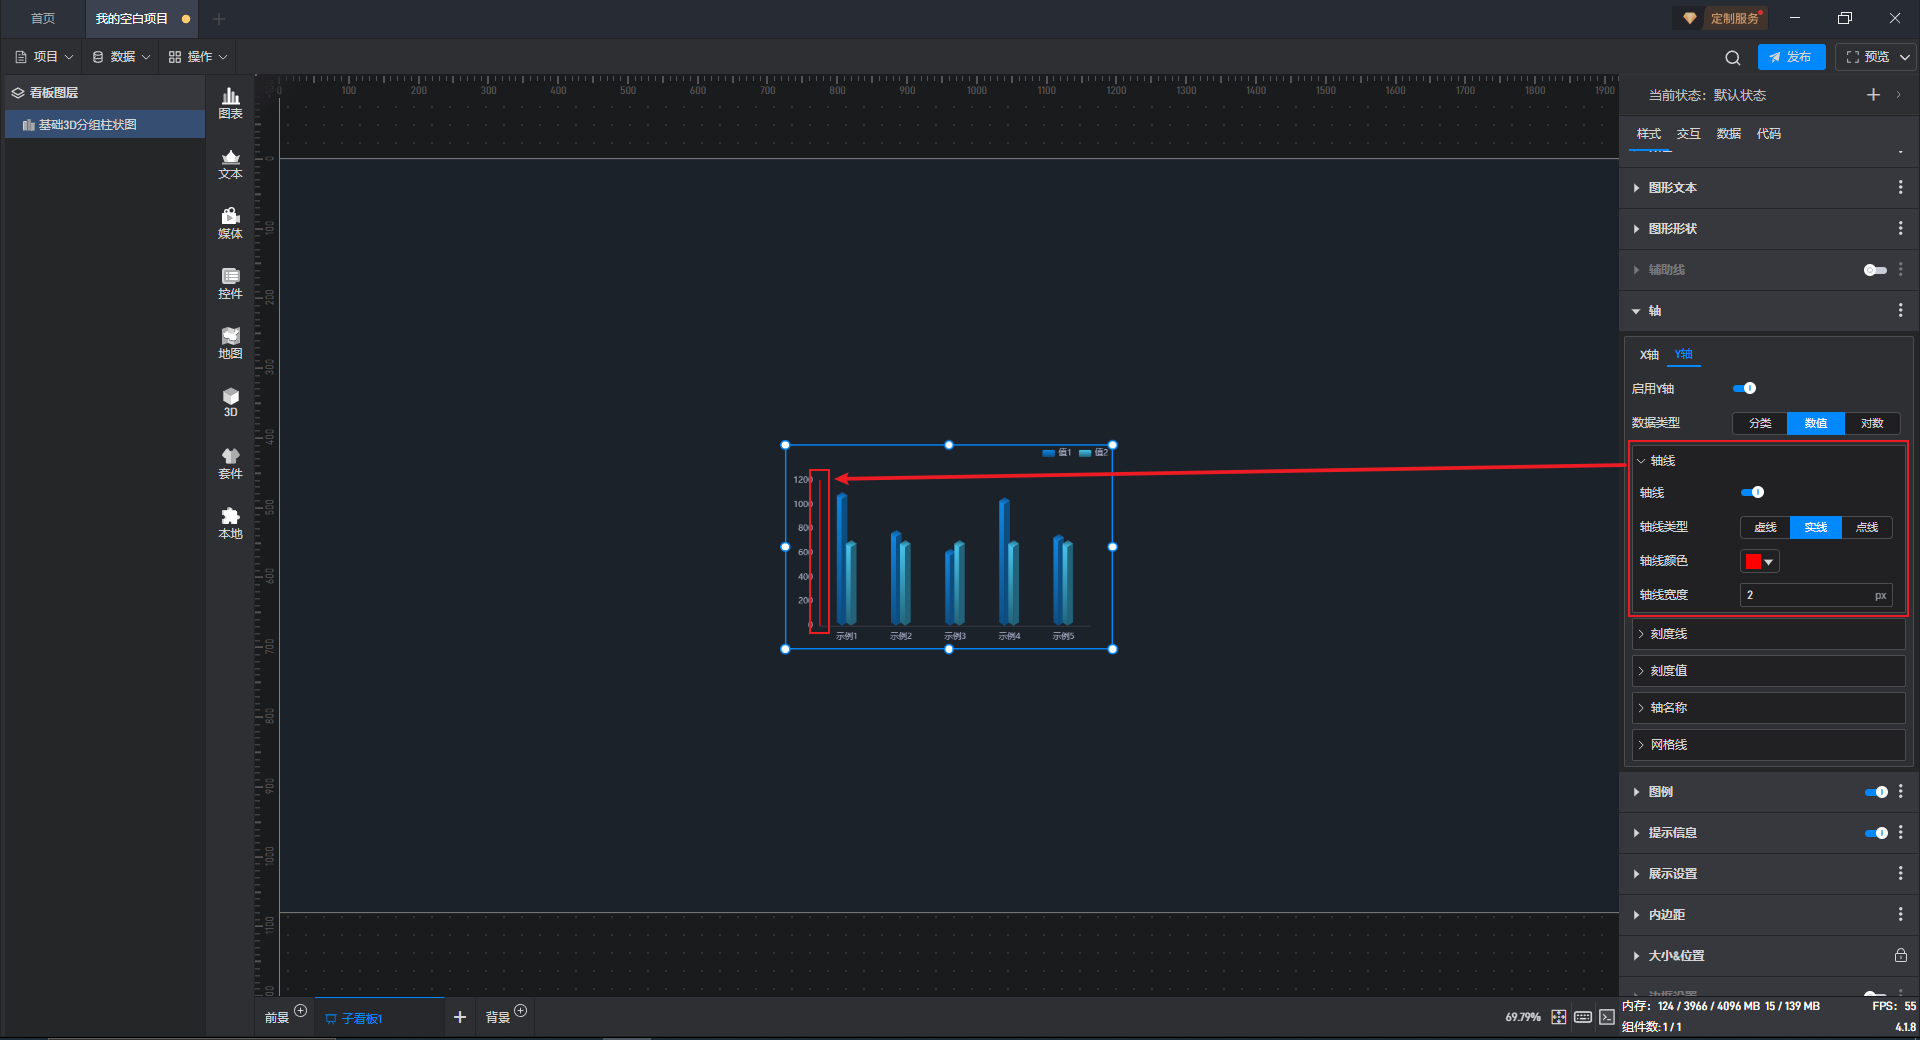Add a new project tab
Image resolution: width=1920 pixels, height=1040 pixels.
[219, 19]
